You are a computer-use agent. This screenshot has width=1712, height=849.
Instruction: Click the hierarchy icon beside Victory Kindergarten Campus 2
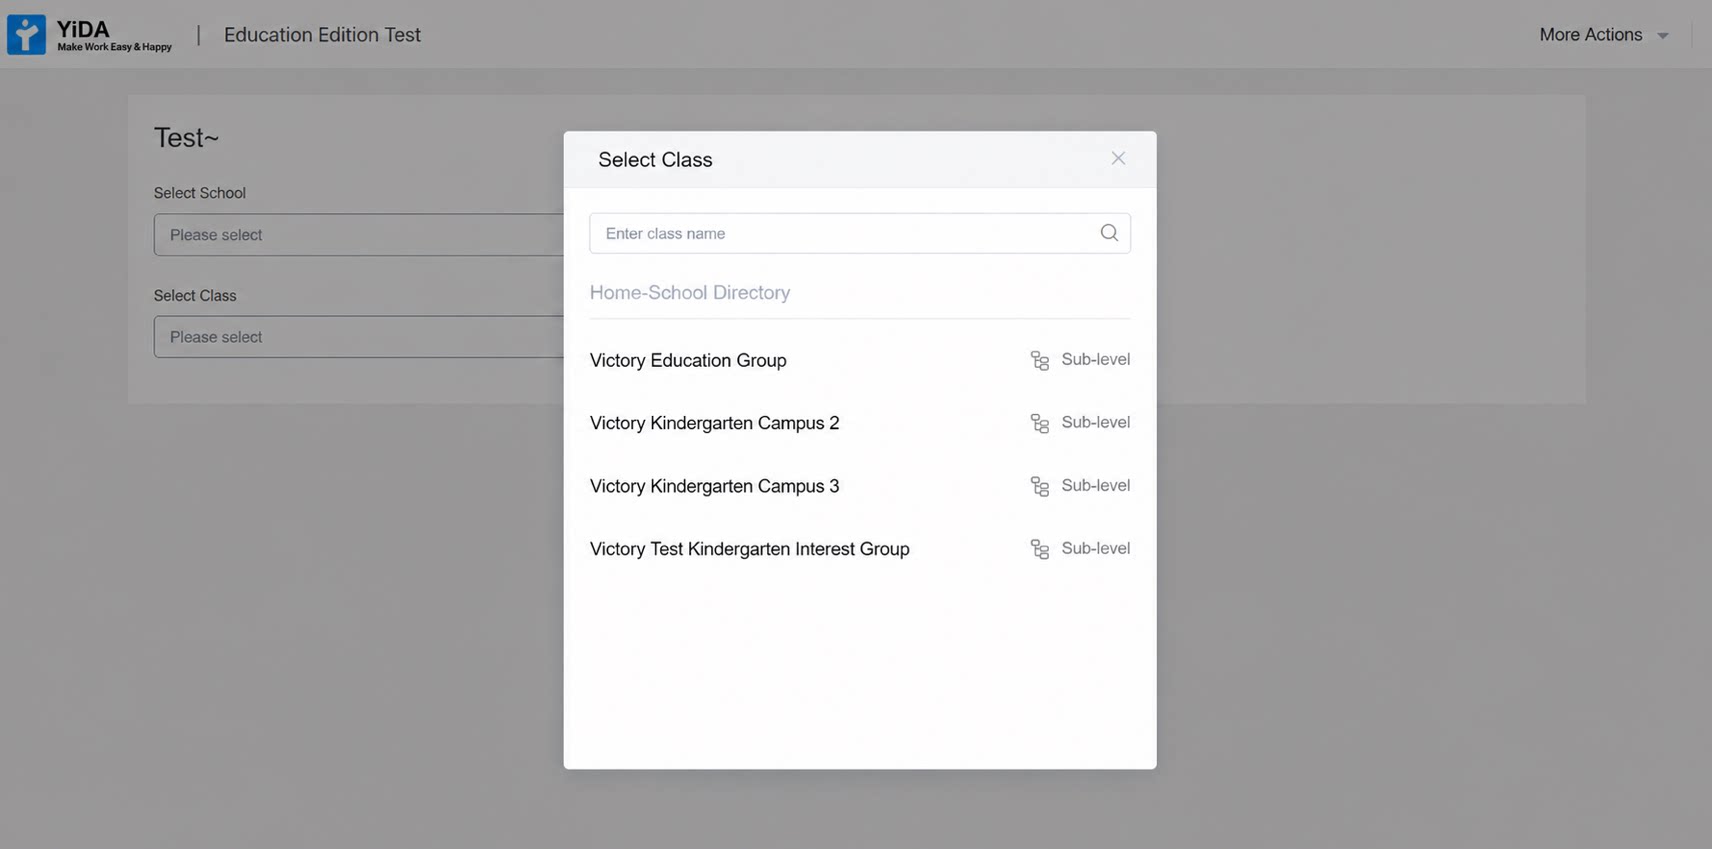[x=1040, y=423]
